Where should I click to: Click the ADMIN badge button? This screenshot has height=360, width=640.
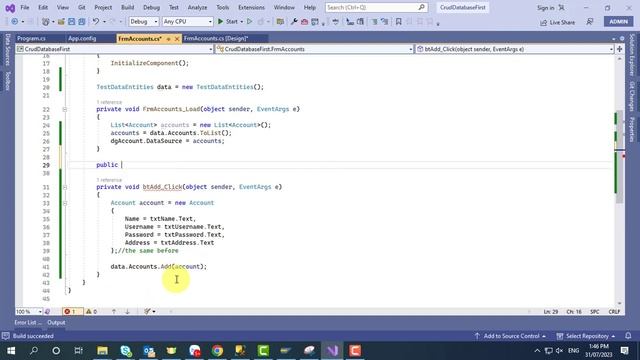pos(618,22)
